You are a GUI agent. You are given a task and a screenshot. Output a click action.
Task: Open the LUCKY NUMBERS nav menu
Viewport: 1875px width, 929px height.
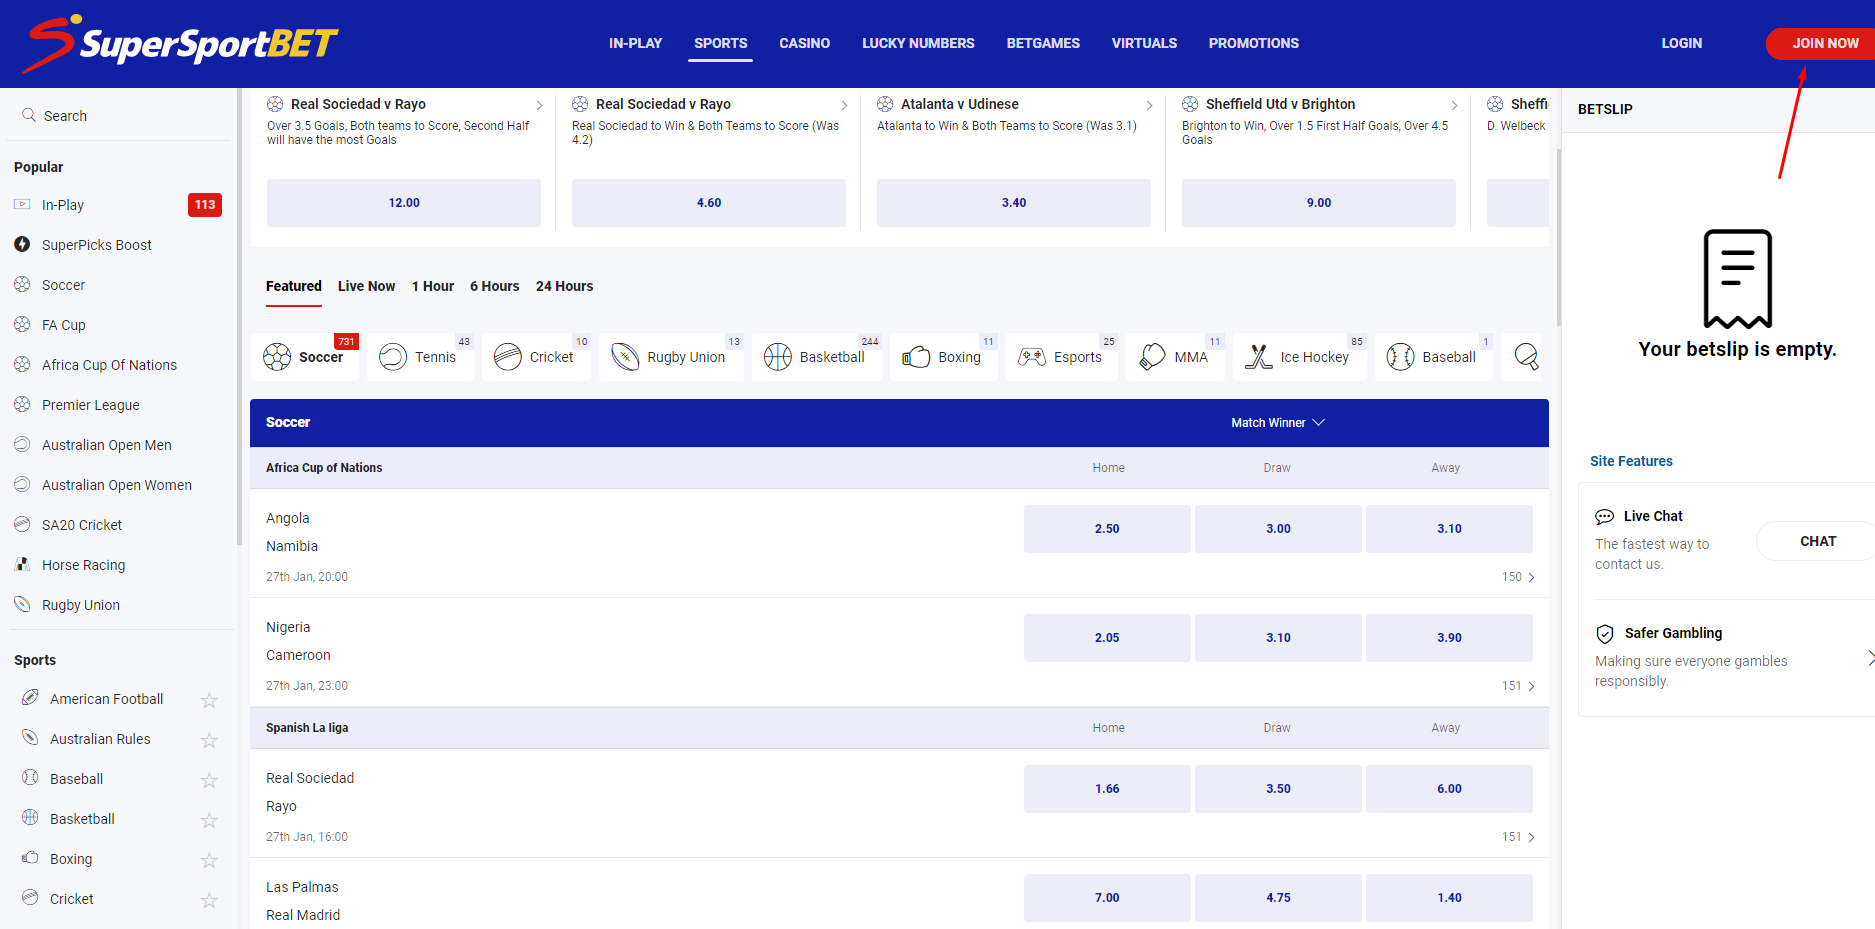coord(918,43)
